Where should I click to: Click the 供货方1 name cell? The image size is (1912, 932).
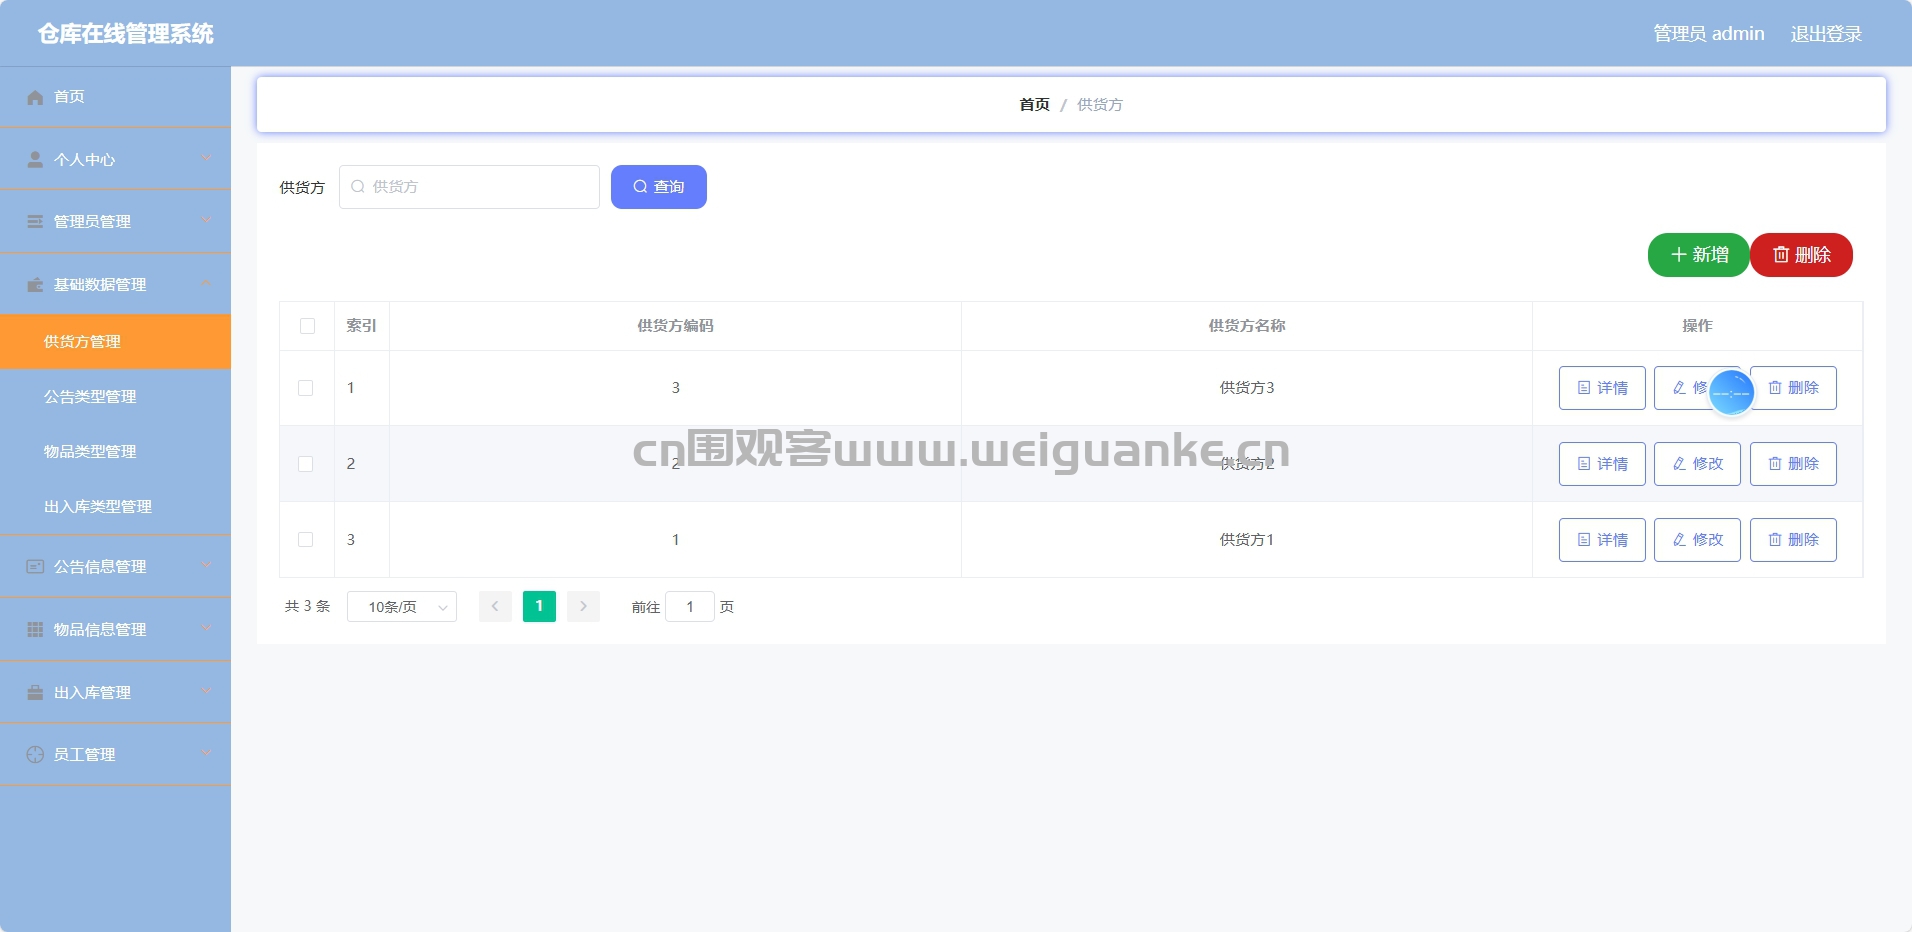click(x=1247, y=540)
